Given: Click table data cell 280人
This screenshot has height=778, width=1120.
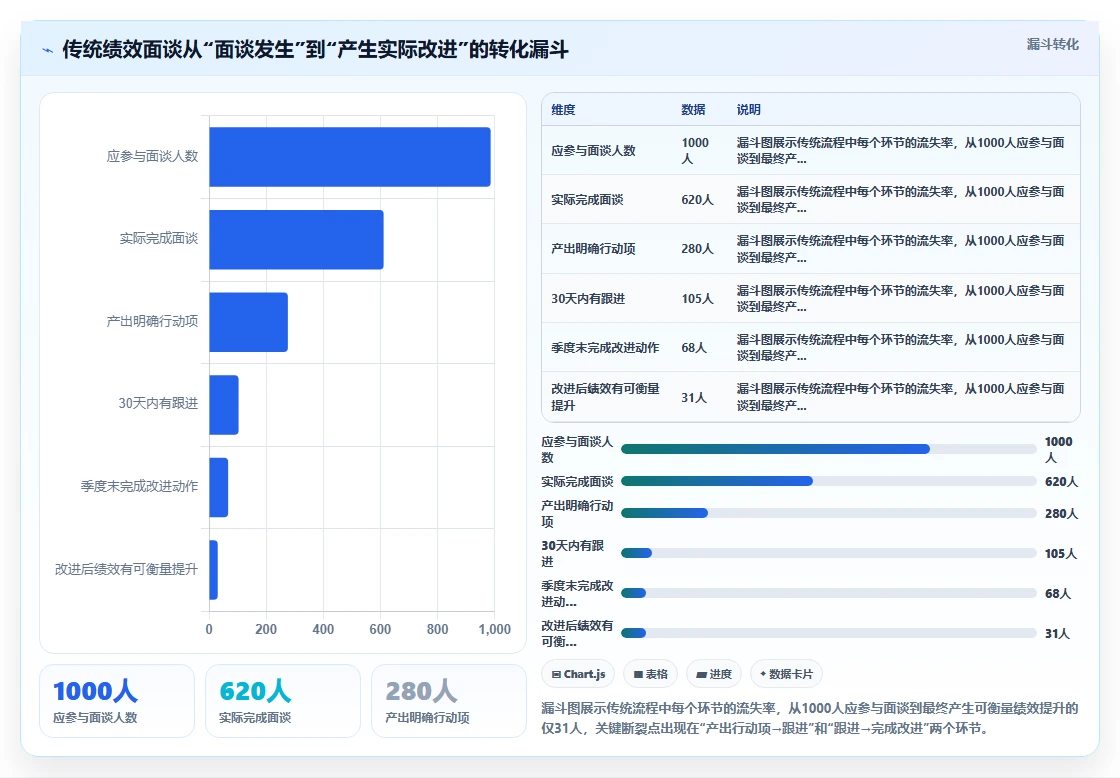Looking at the screenshot, I should coord(697,249).
